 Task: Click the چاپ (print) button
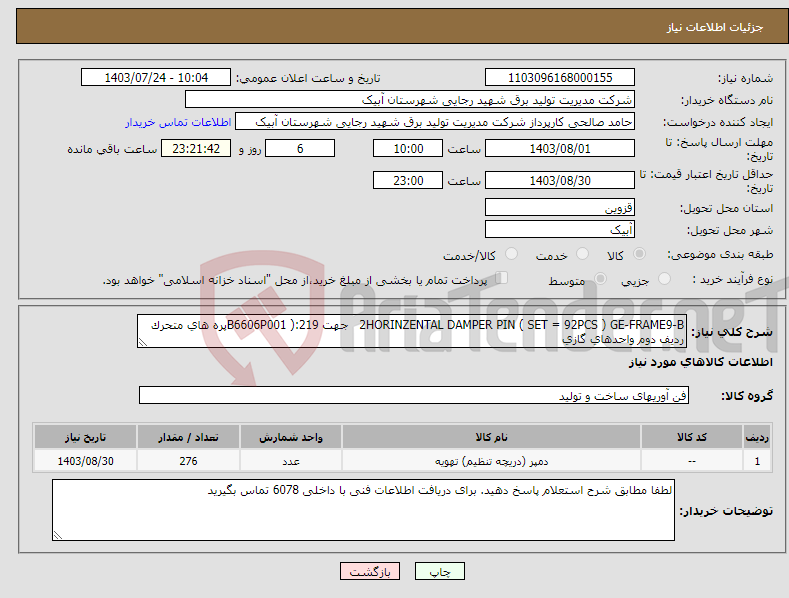pyautogui.click(x=439, y=571)
